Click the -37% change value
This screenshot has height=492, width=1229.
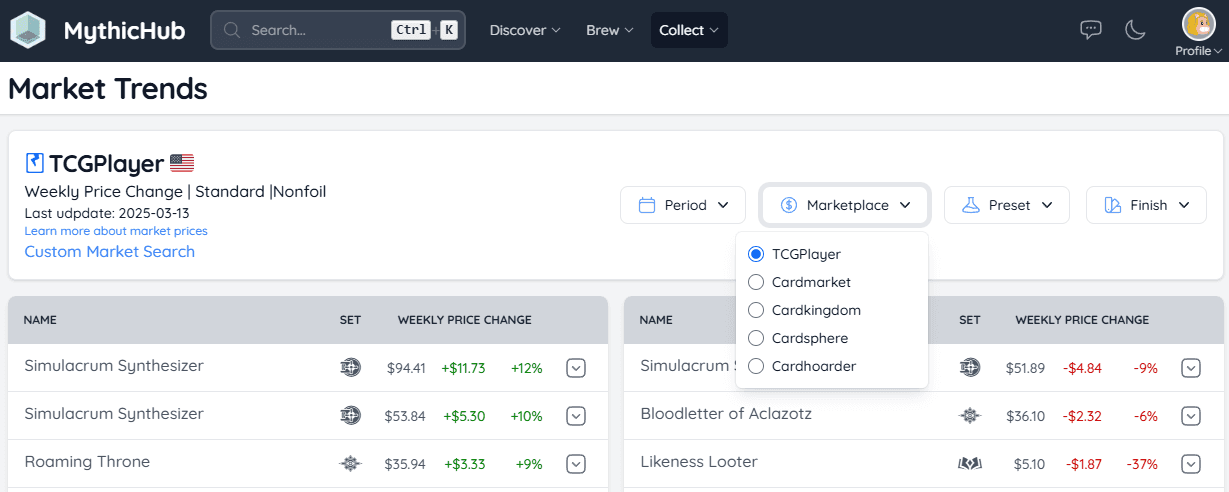[1140, 464]
